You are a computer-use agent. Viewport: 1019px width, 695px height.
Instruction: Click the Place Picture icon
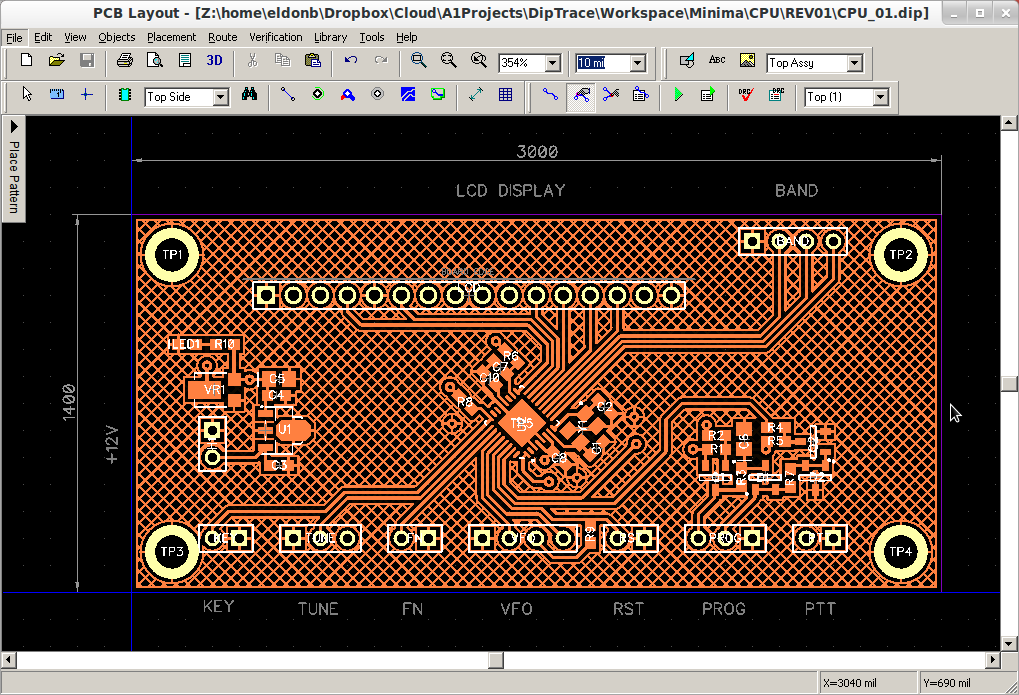747,60
